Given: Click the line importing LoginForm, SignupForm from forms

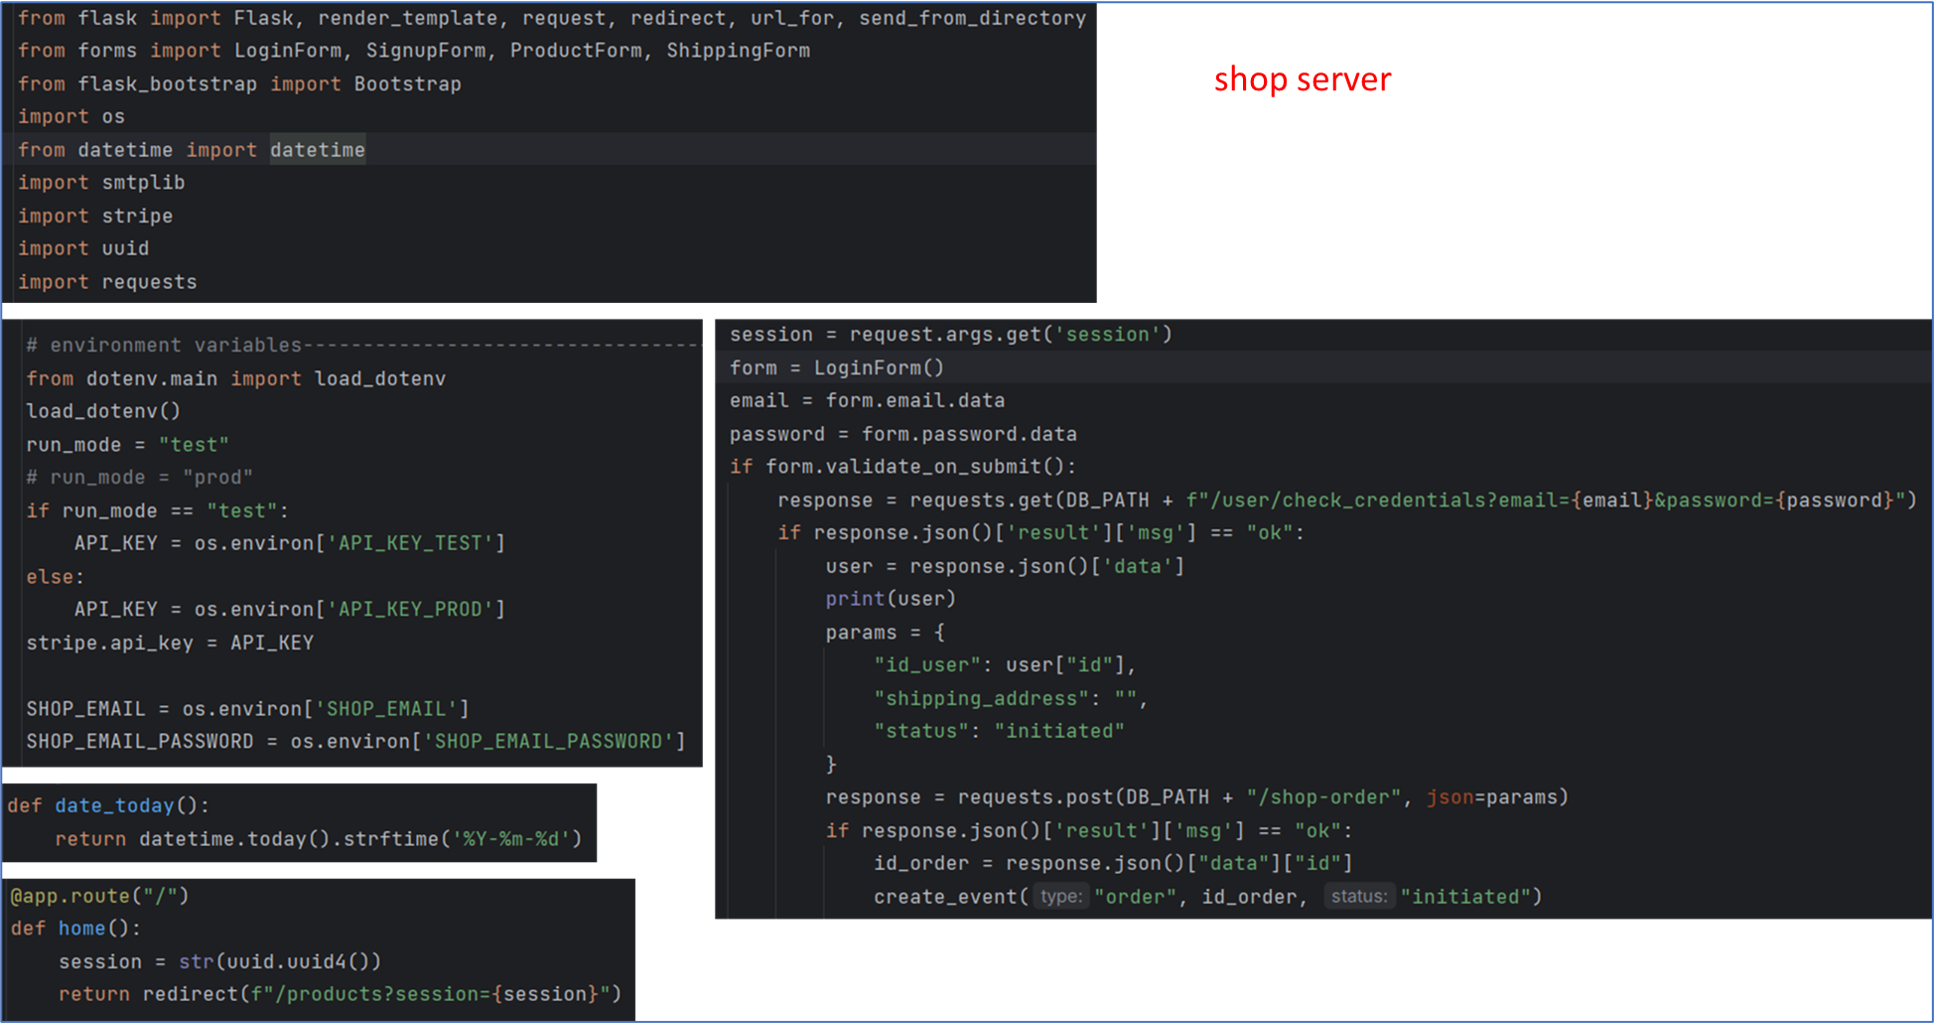Looking at the screenshot, I should [x=414, y=51].
